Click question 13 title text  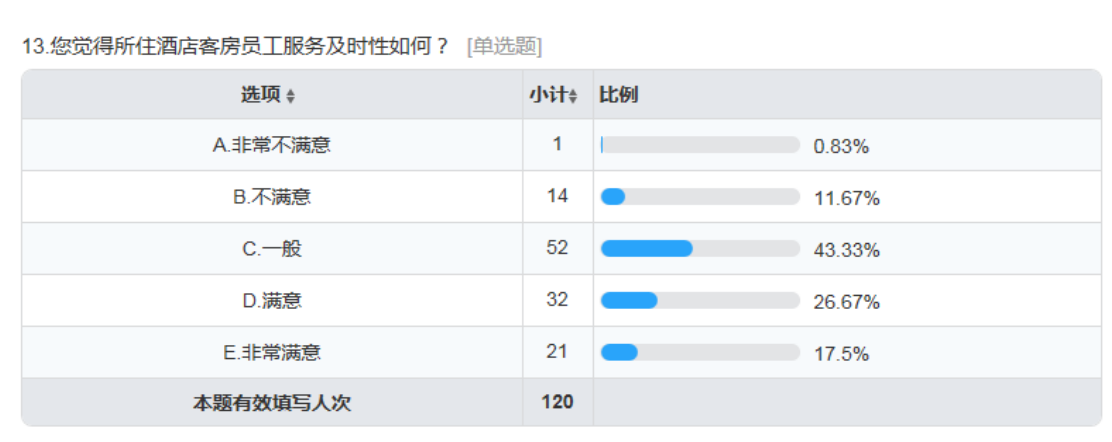(x=236, y=47)
